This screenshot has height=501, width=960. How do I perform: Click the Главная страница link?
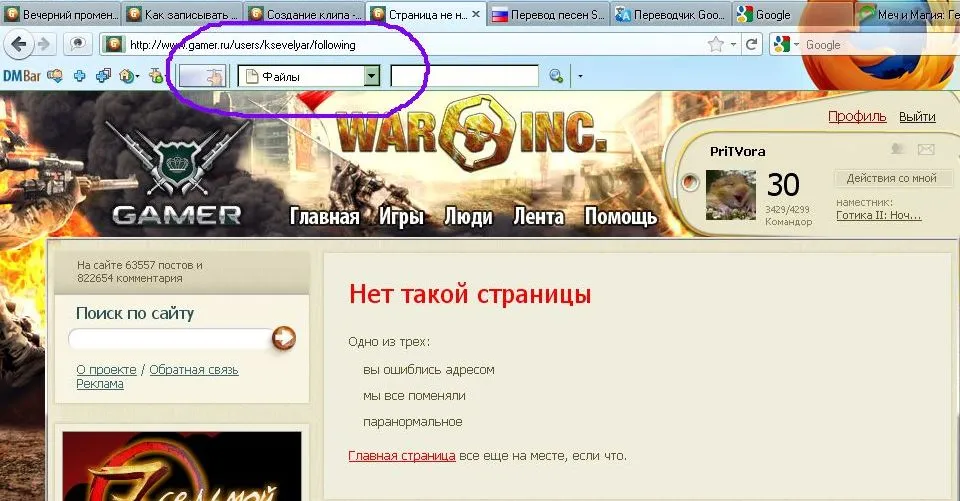(x=402, y=455)
